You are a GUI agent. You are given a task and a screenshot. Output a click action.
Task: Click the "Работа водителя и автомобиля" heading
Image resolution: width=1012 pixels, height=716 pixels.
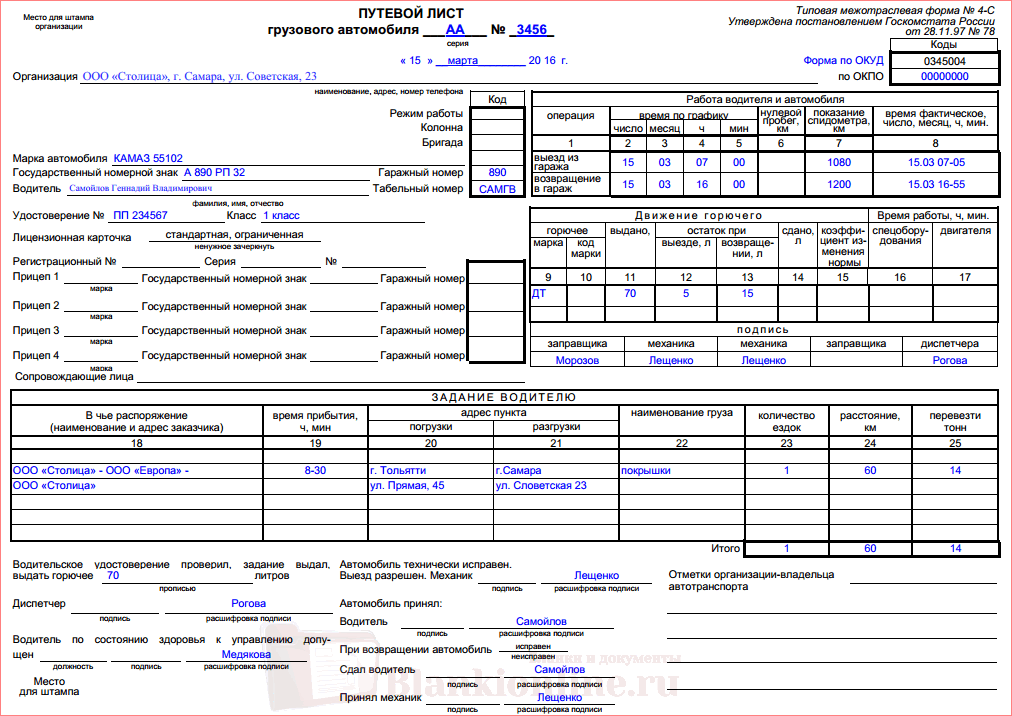pyautogui.click(x=765, y=99)
